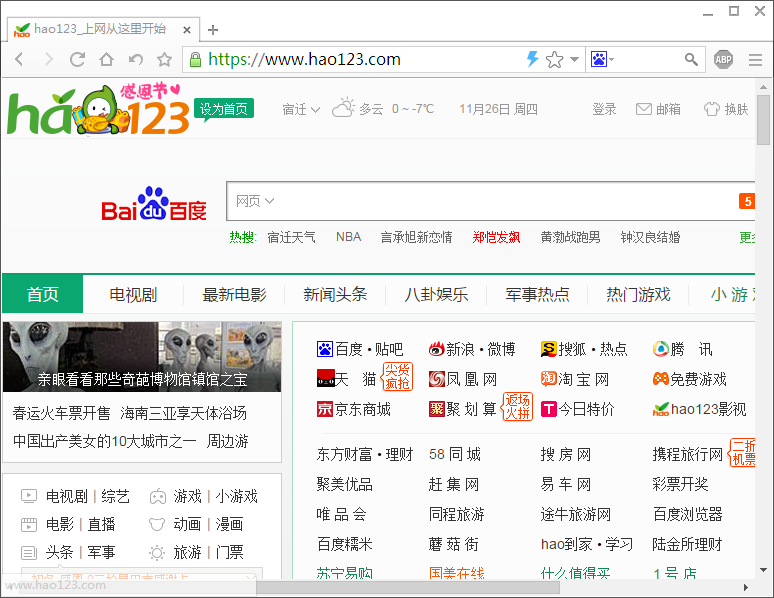Click the horizontal scrollbar thumb
Screen dimensions: 774x598
point(408,588)
